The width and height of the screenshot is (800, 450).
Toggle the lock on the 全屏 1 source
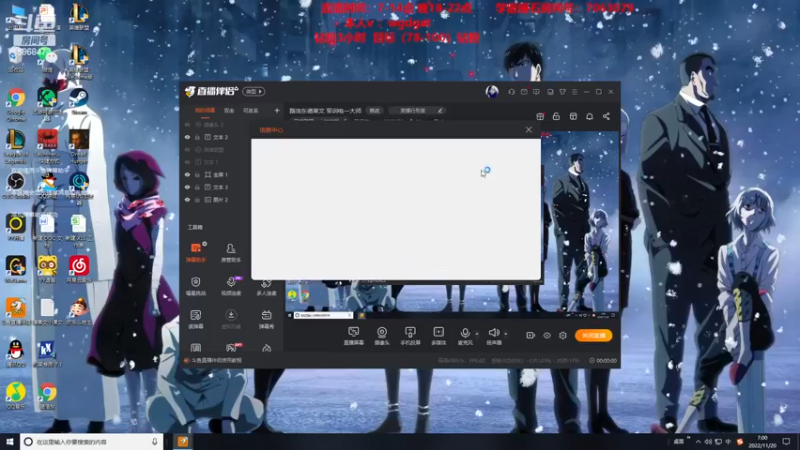click(x=197, y=174)
